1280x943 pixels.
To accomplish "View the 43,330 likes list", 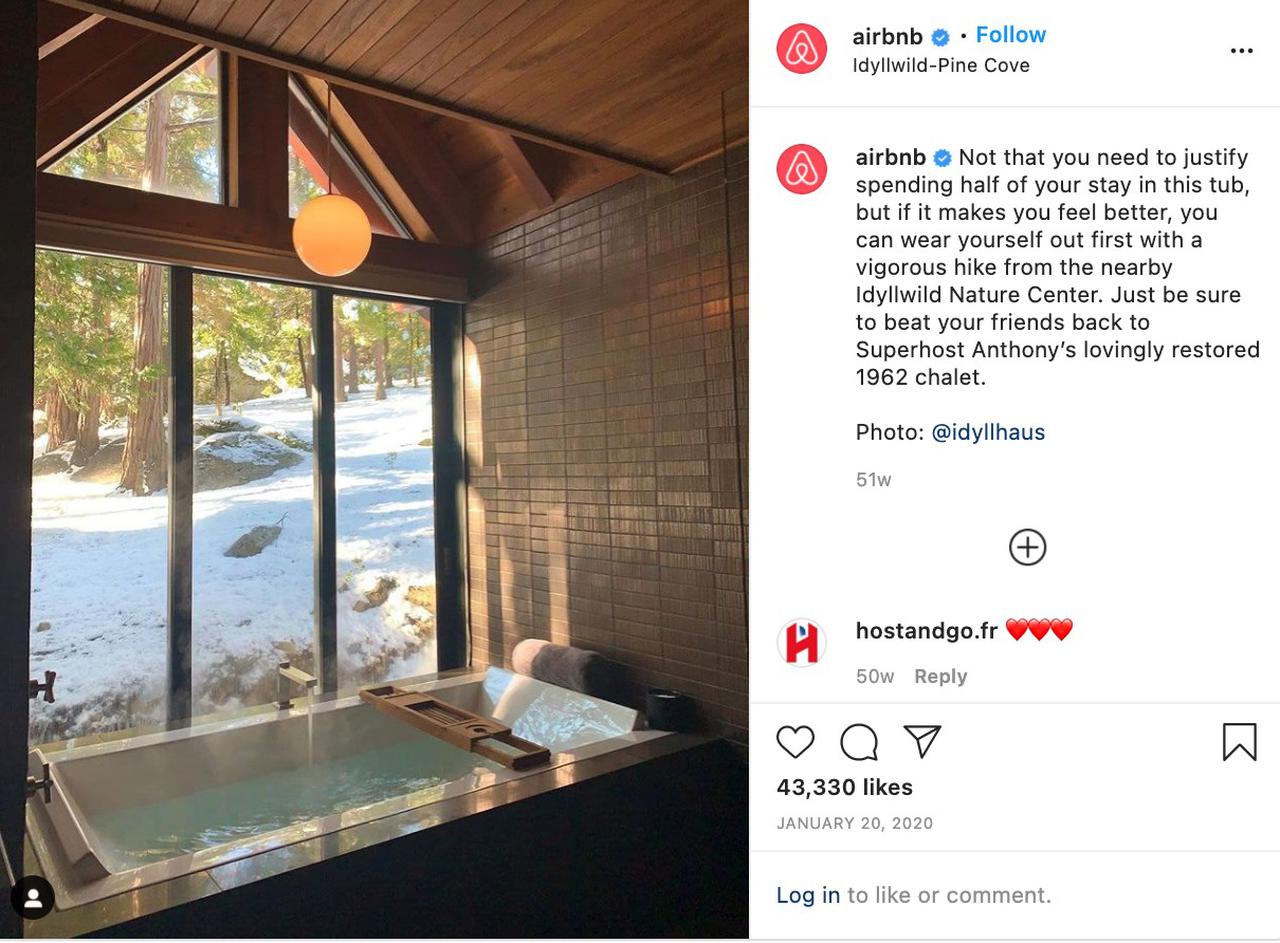I will click(844, 787).
